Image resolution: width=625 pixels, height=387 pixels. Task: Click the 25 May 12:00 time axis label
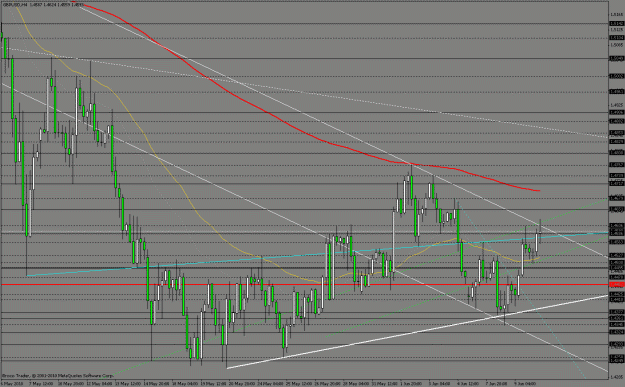[300, 383]
